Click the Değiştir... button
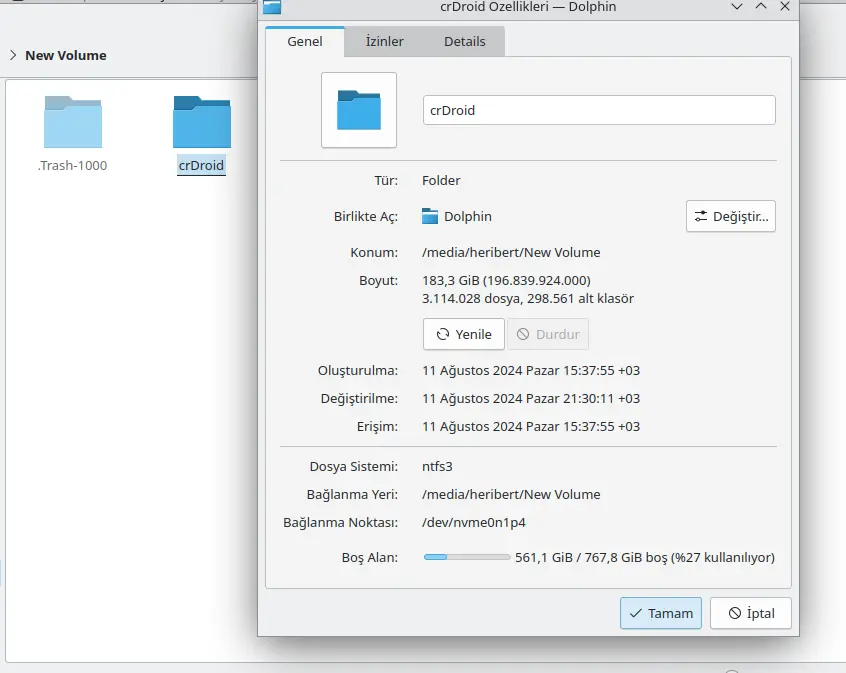 [x=731, y=216]
